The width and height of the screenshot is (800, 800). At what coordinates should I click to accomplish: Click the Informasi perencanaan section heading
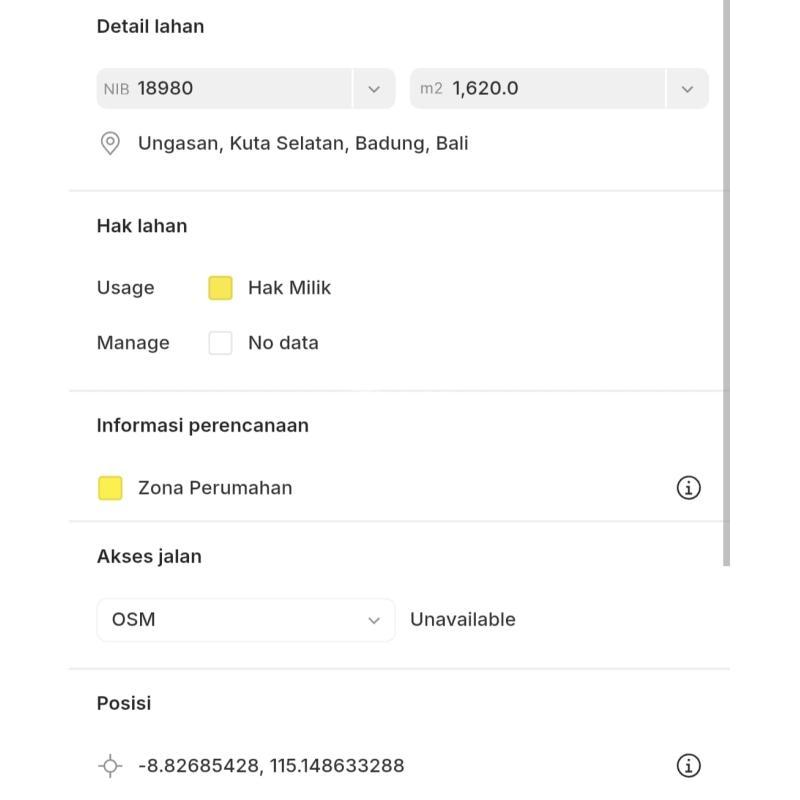[202, 425]
